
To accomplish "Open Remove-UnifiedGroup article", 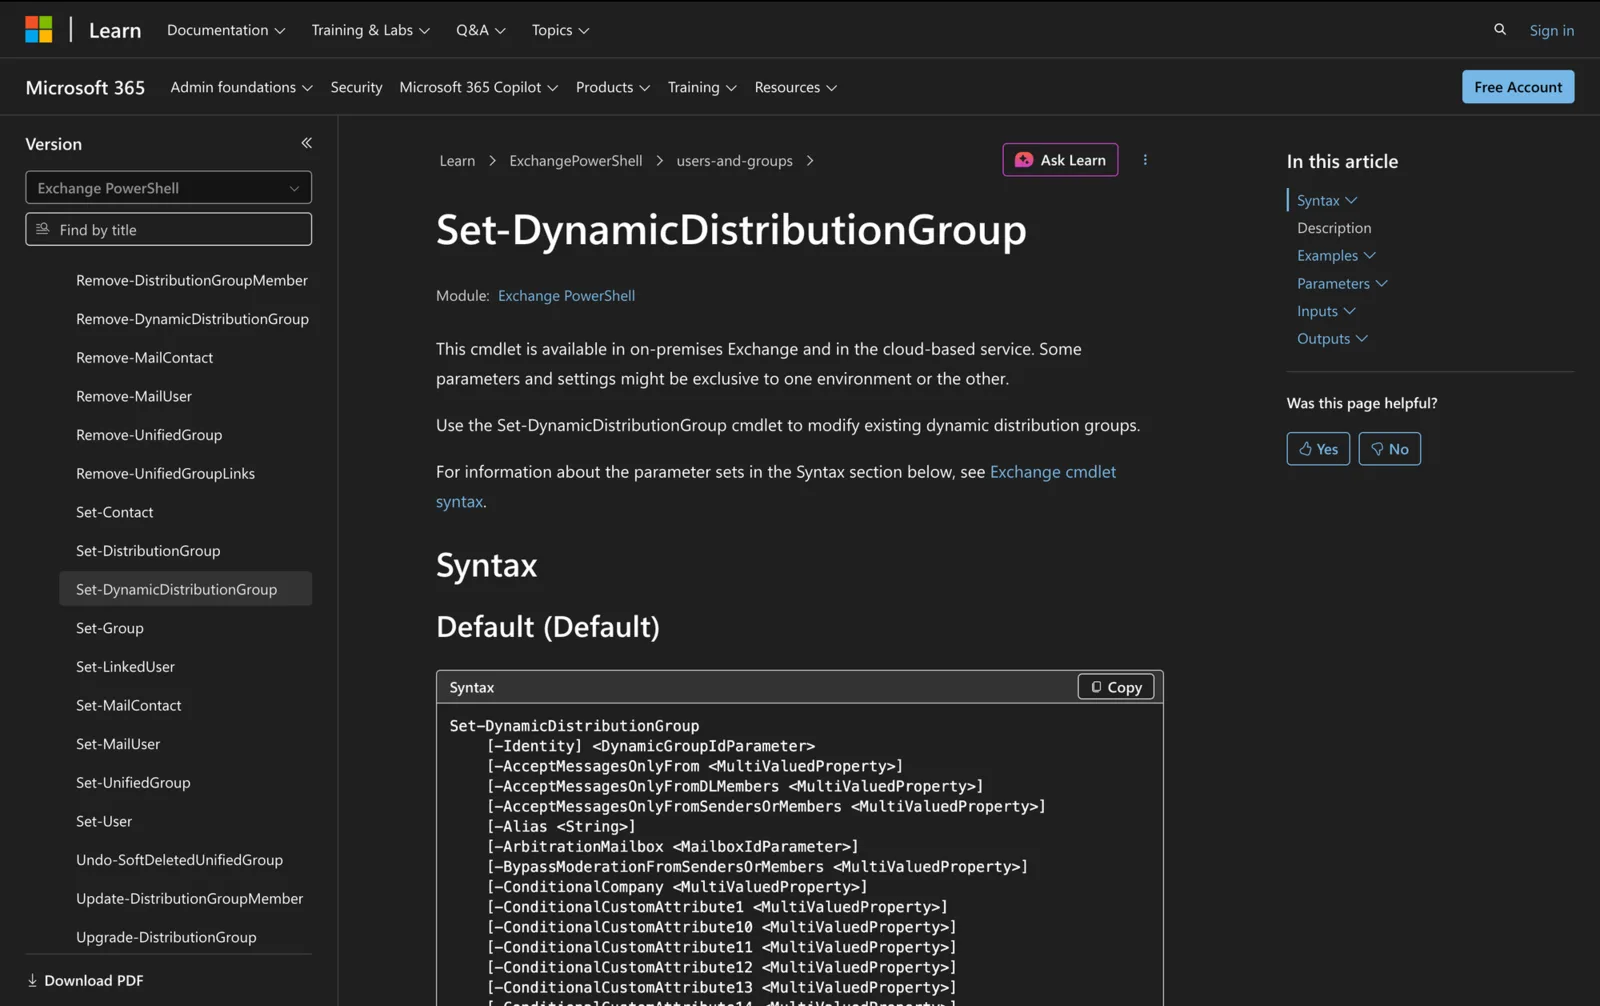I will point(149,435).
